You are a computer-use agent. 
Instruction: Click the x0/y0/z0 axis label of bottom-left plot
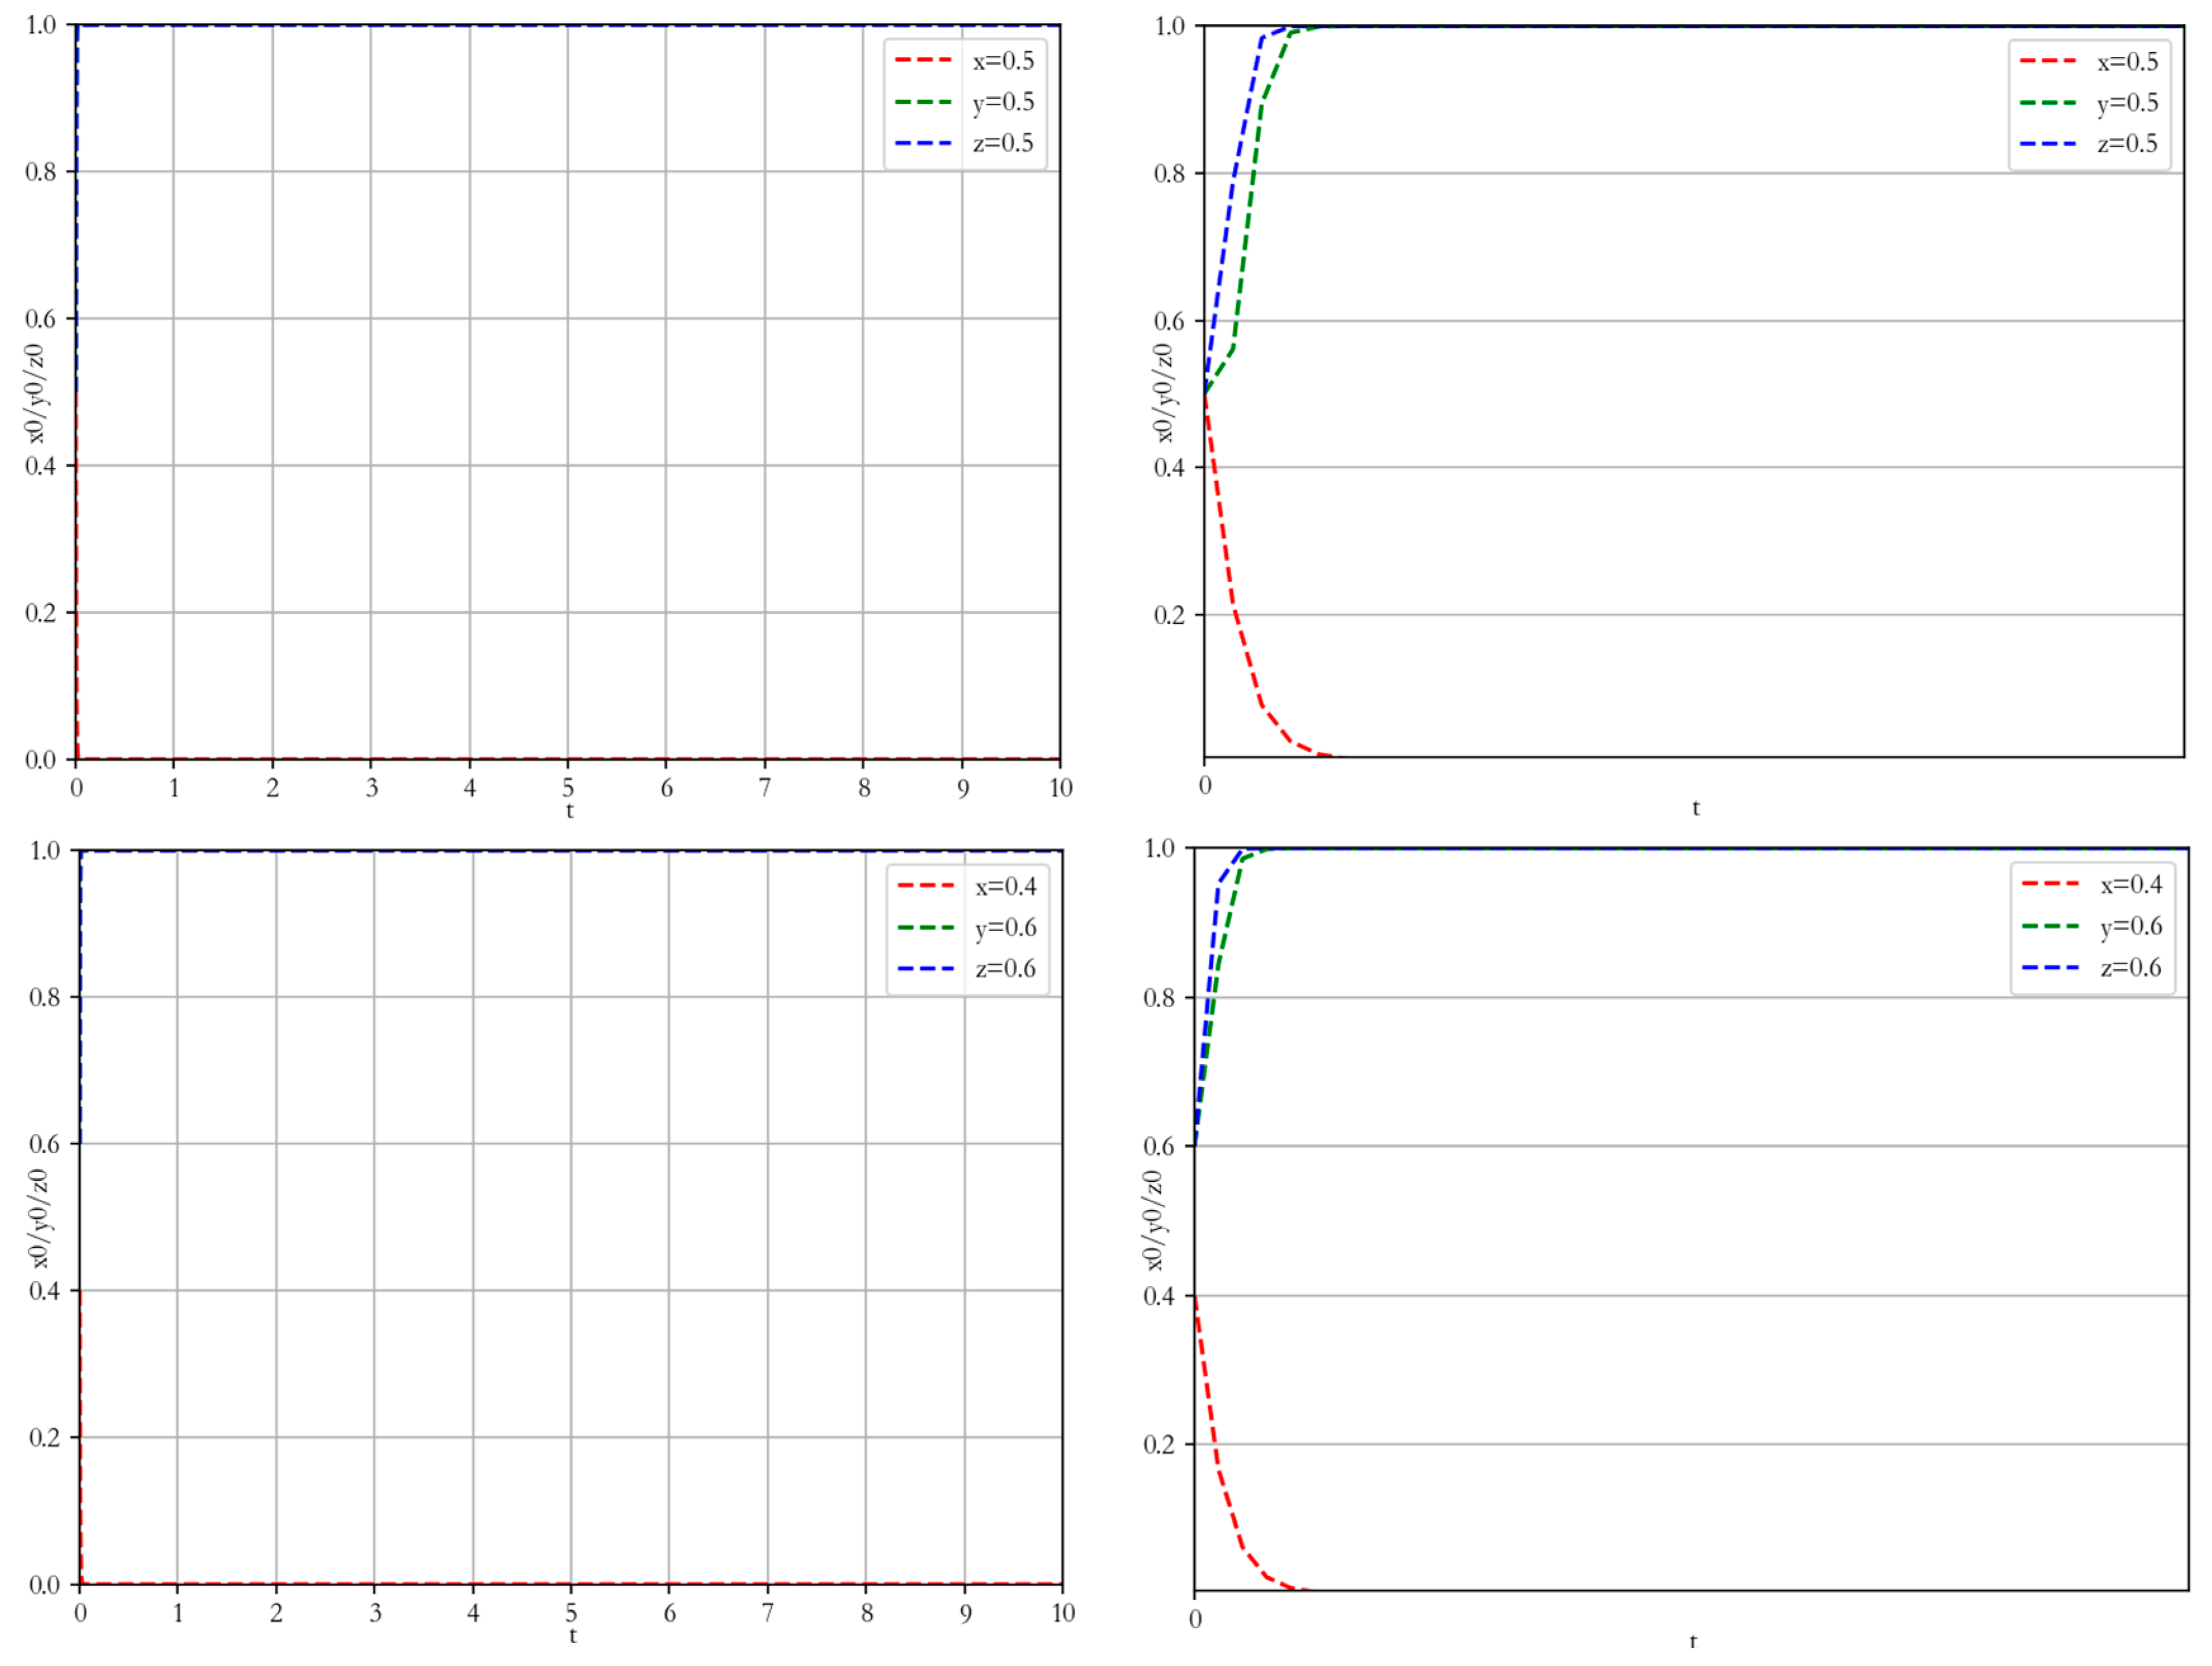(38, 1218)
